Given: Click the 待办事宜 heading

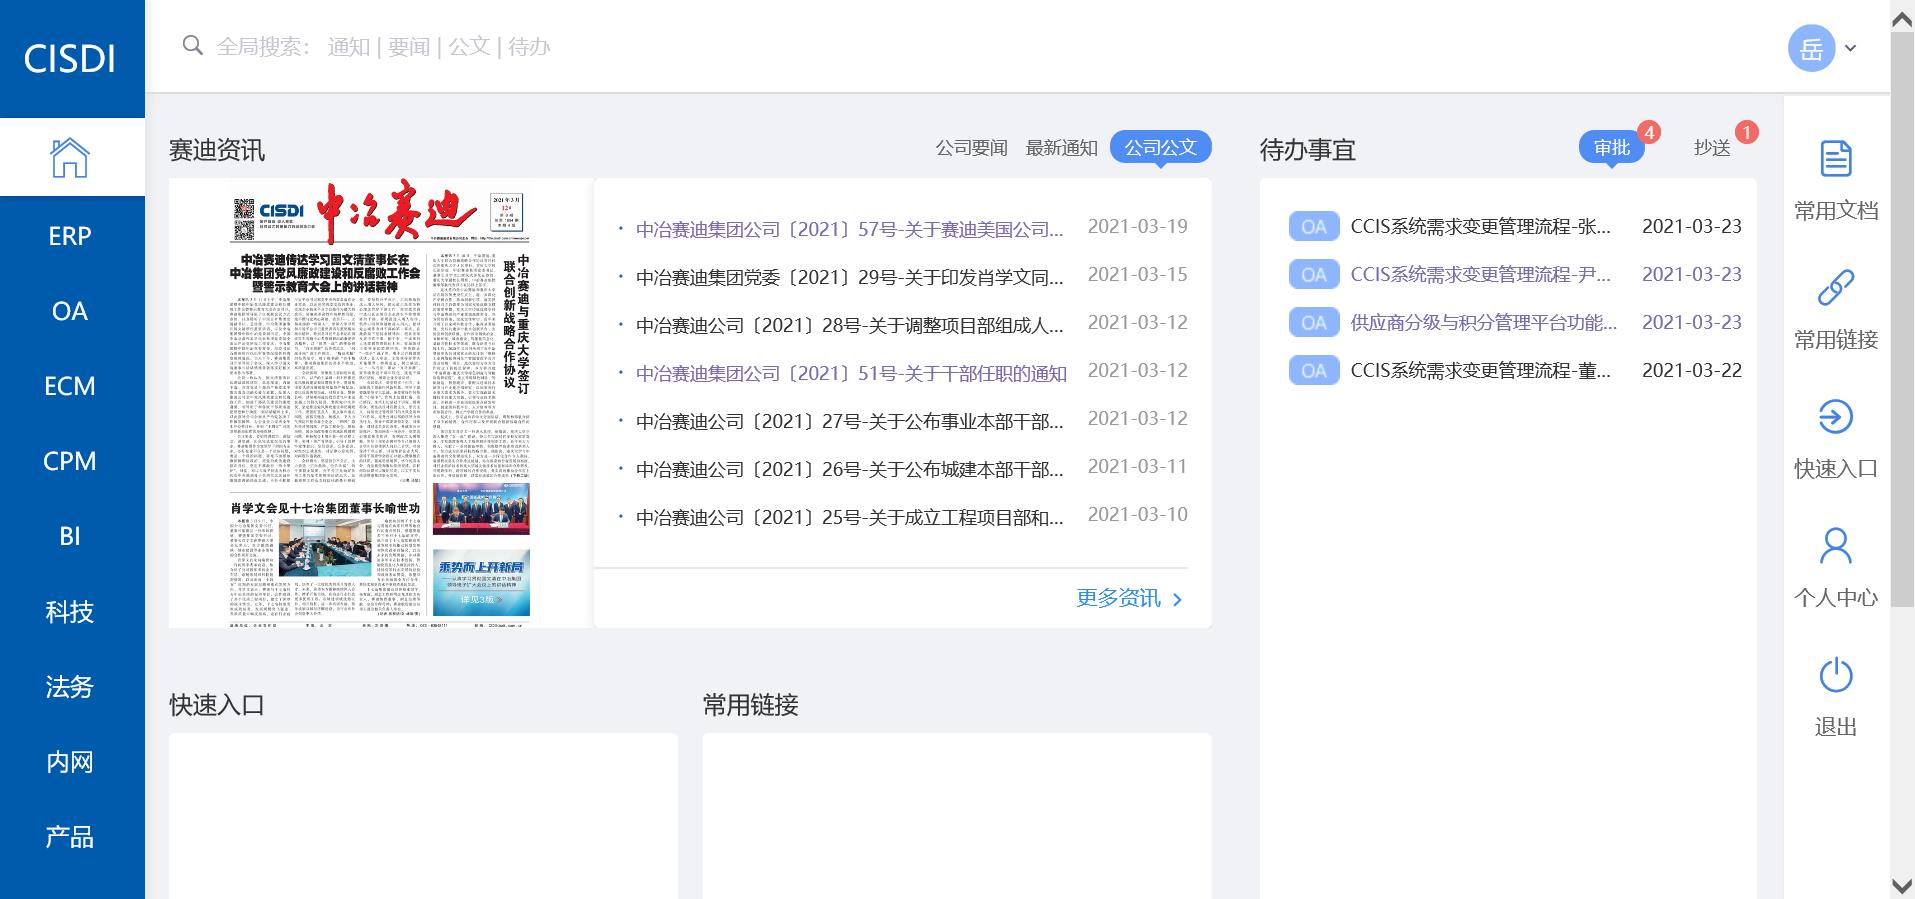Looking at the screenshot, I should coord(1308,150).
